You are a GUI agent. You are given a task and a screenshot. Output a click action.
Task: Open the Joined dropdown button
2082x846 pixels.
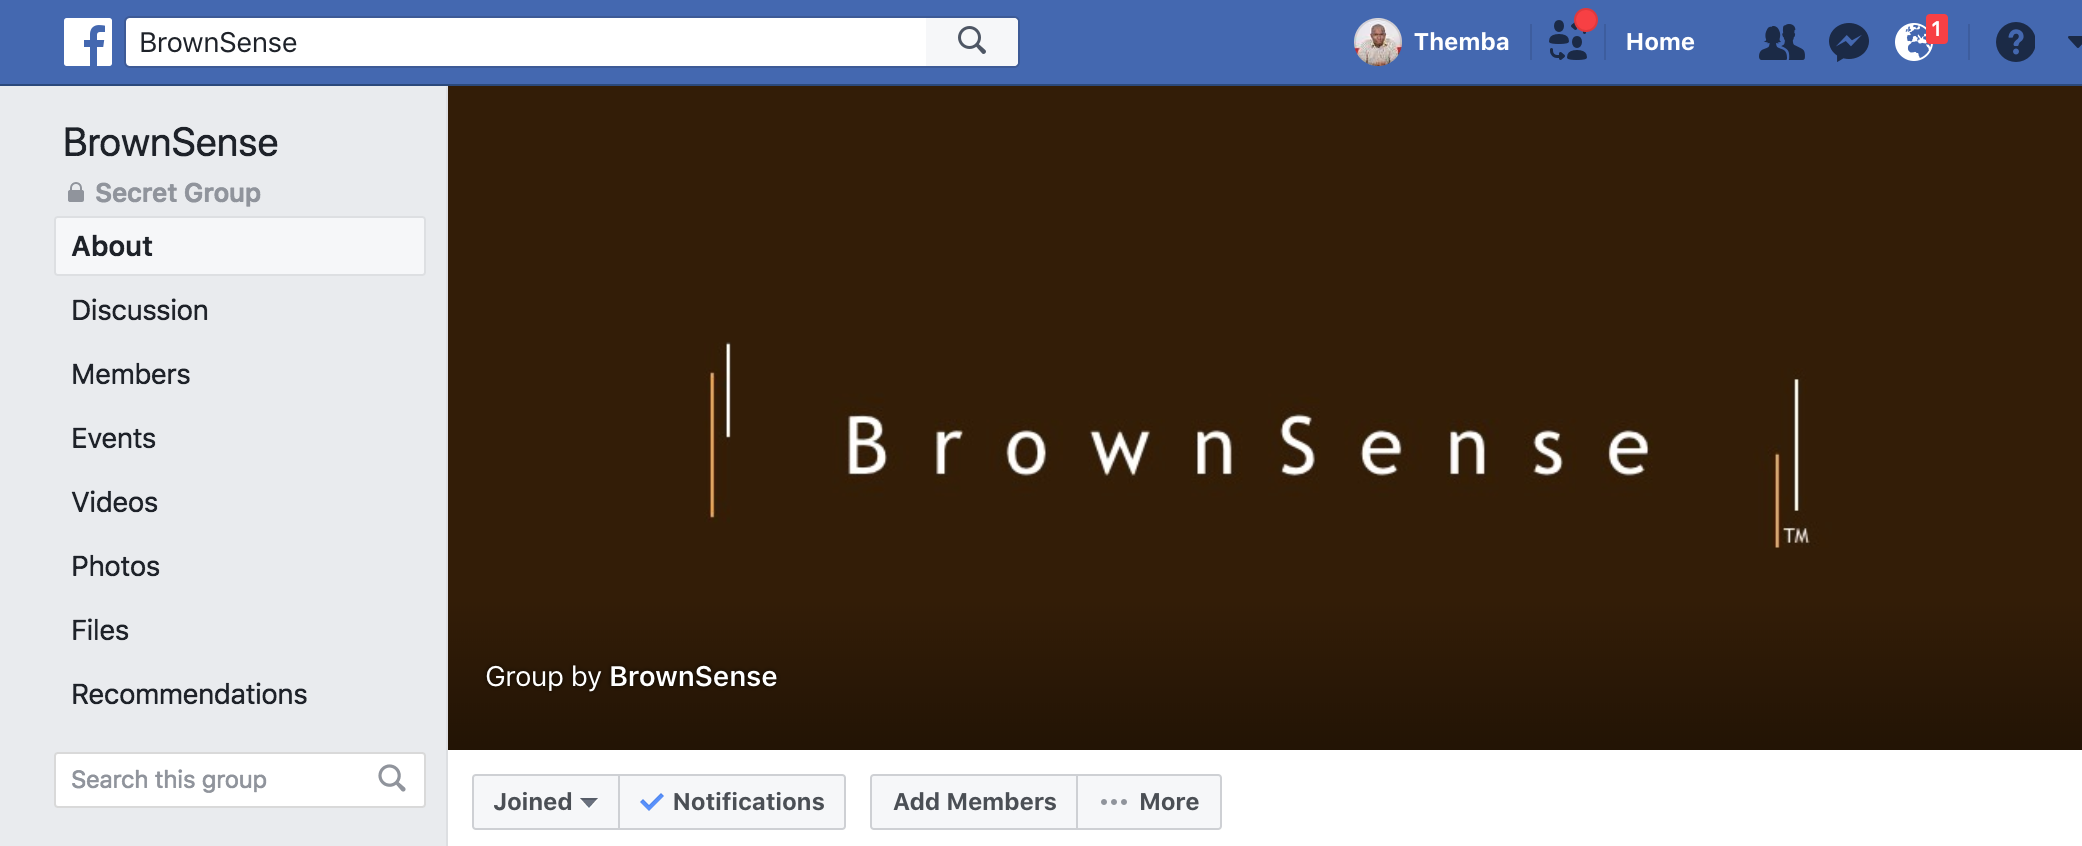click(546, 802)
